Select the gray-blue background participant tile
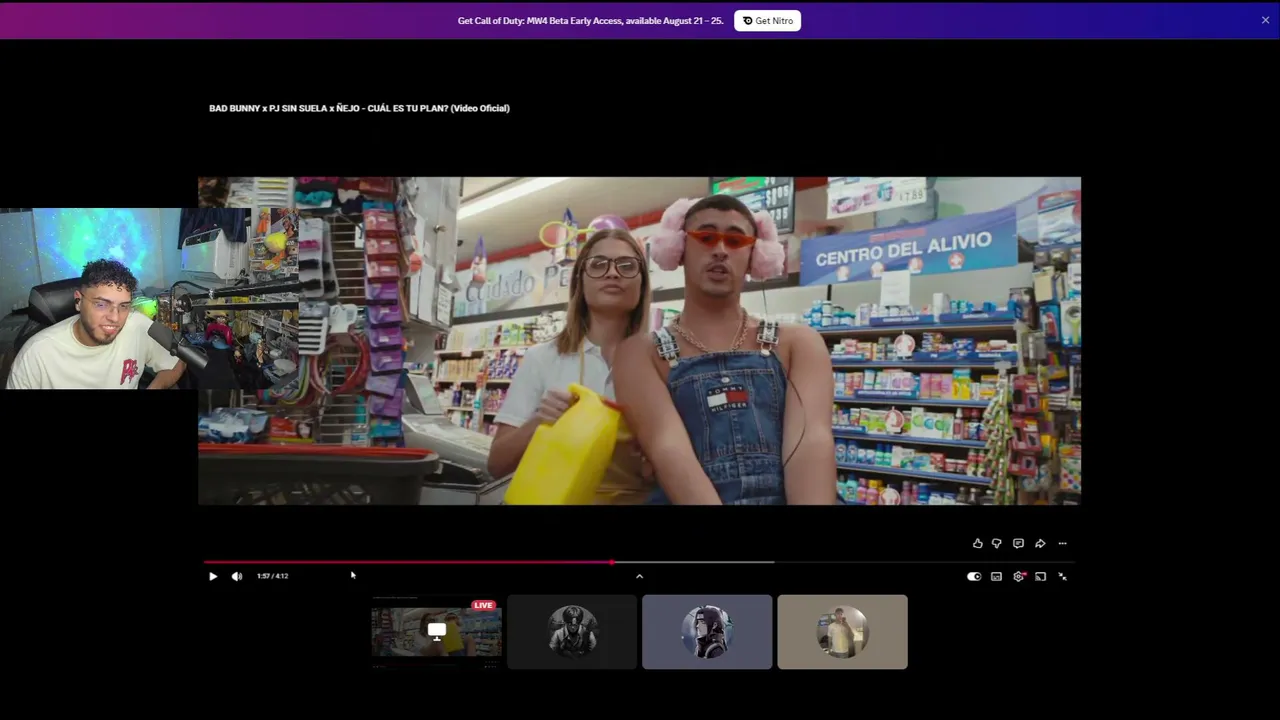 tap(707, 632)
